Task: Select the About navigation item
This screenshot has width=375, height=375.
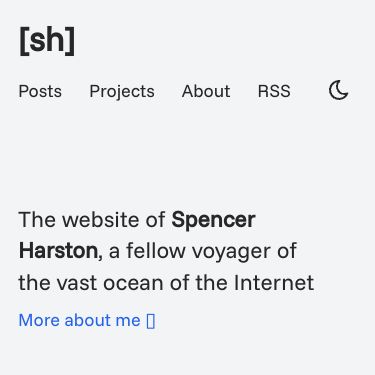Action: [x=206, y=91]
